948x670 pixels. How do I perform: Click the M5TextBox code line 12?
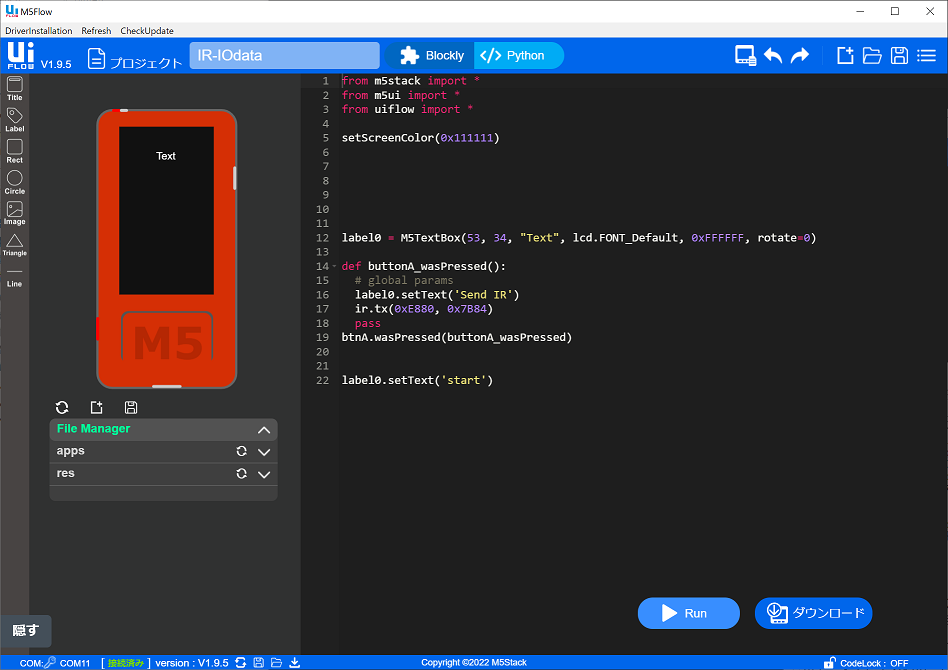click(x=579, y=238)
